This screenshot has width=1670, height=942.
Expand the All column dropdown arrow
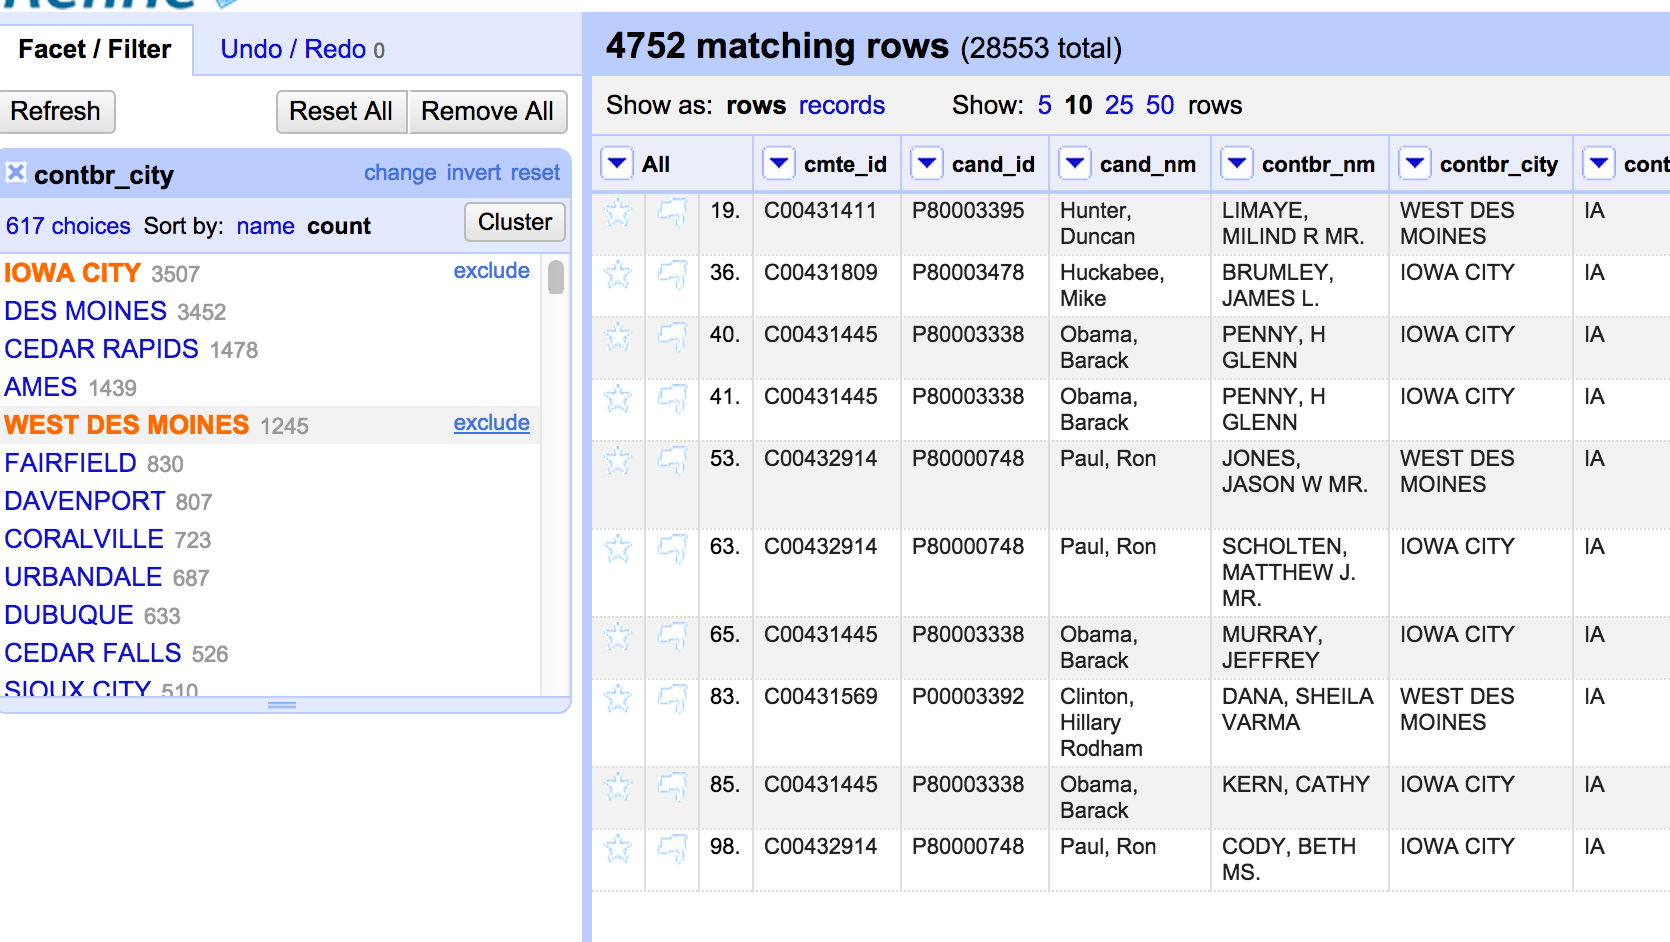[616, 163]
